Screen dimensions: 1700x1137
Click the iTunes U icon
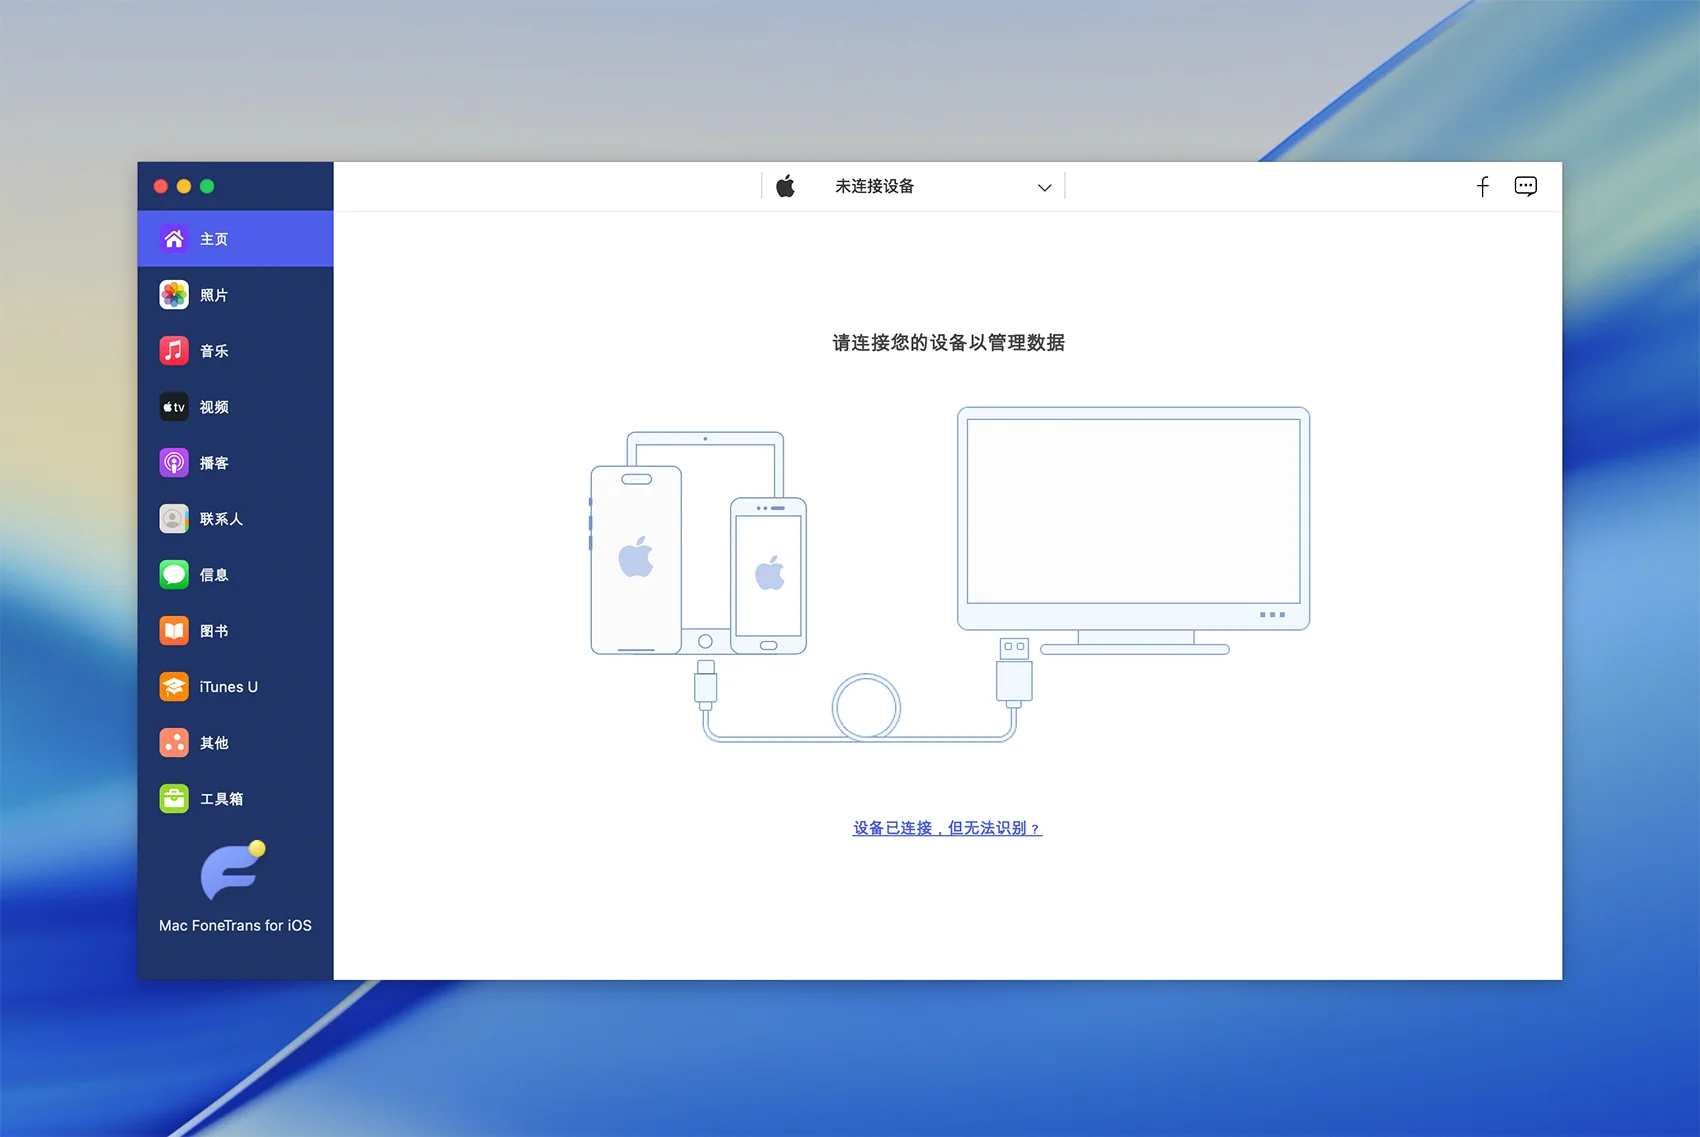pyautogui.click(x=174, y=687)
